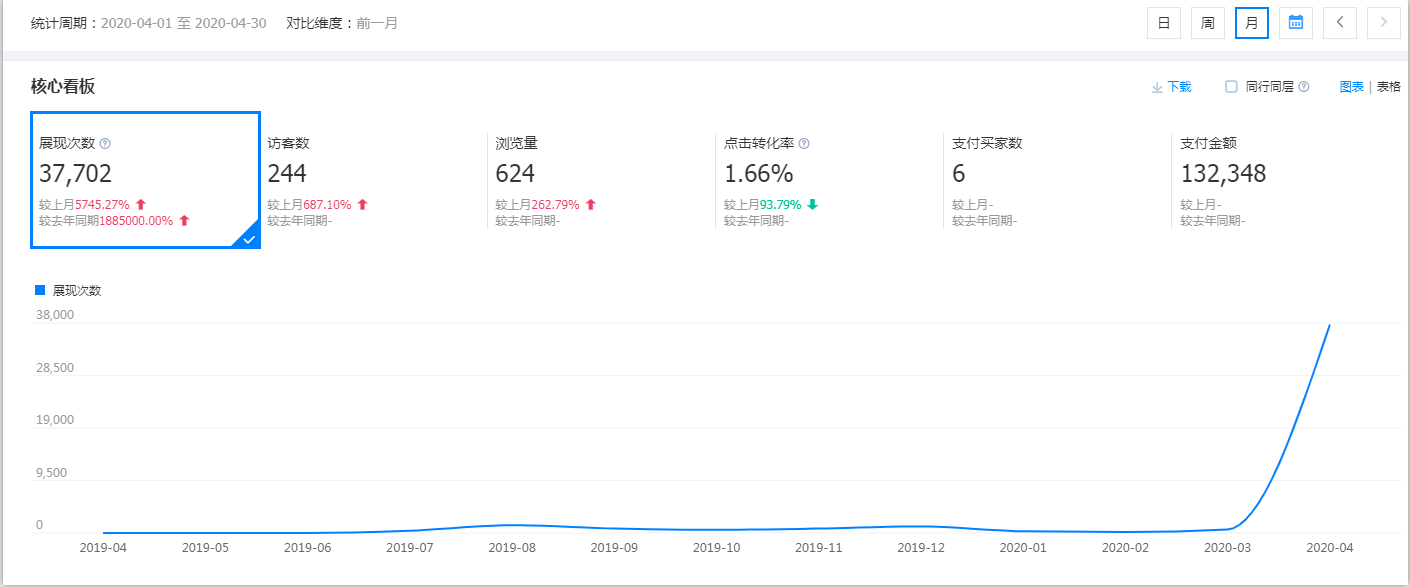Click the blue 展现次数 legend square

pos(40,290)
